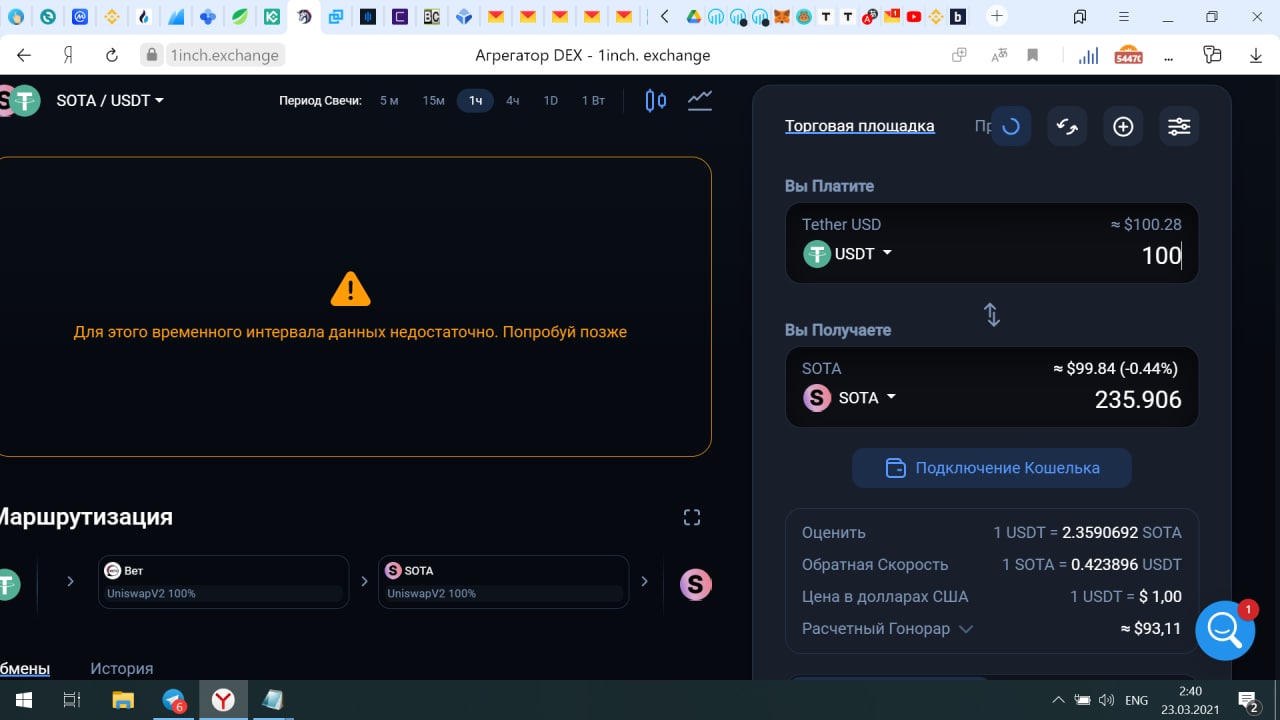Open the MetaMask fox tab

coord(783,16)
